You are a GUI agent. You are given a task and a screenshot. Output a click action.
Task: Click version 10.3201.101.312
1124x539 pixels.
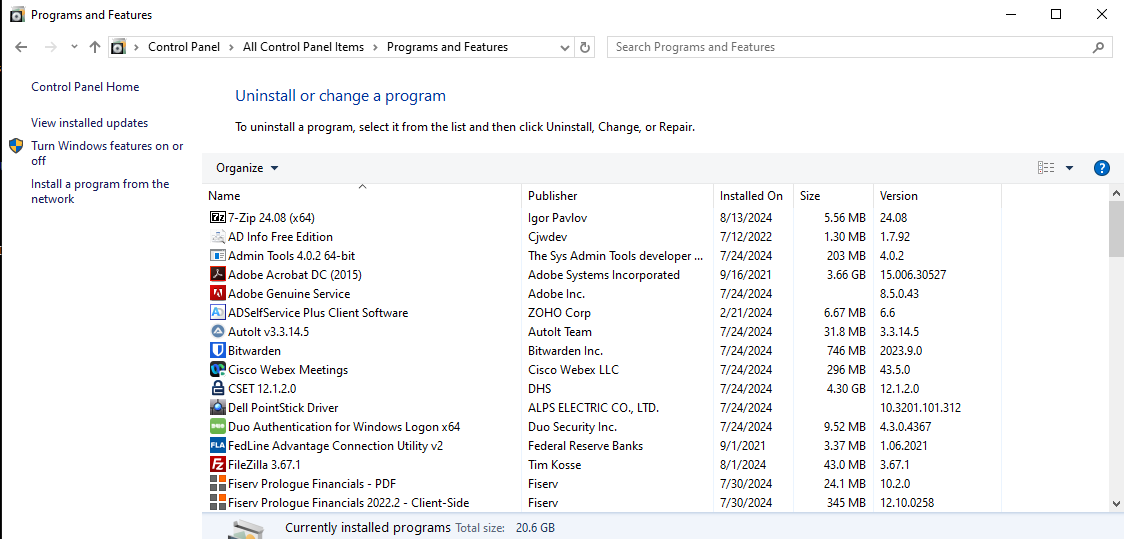[920, 408]
